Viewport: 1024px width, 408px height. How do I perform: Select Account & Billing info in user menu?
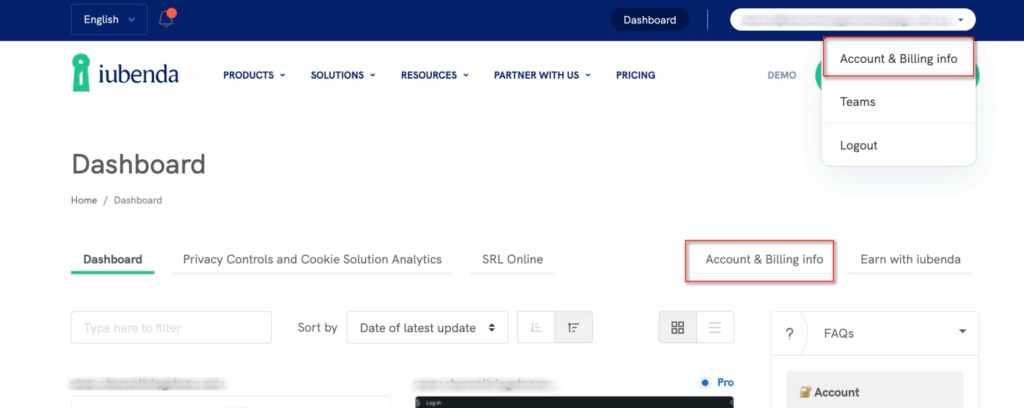(898, 59)
